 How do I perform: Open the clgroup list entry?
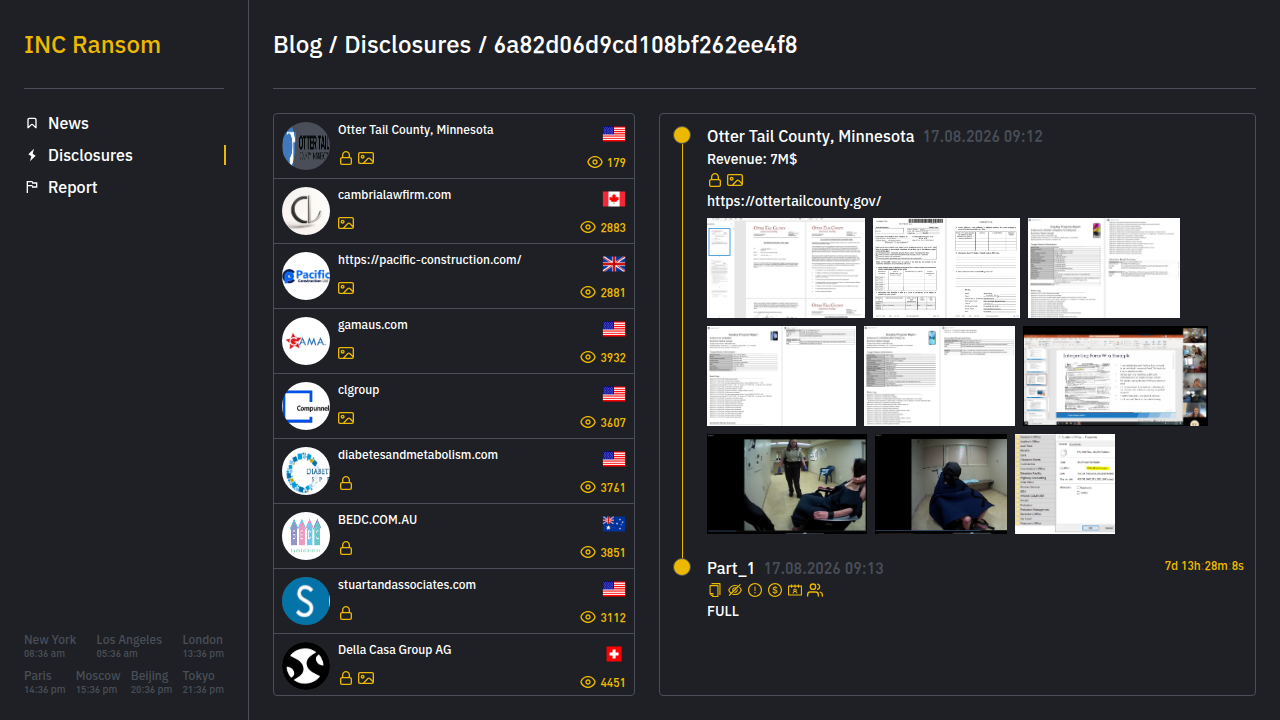pos(454,406)
